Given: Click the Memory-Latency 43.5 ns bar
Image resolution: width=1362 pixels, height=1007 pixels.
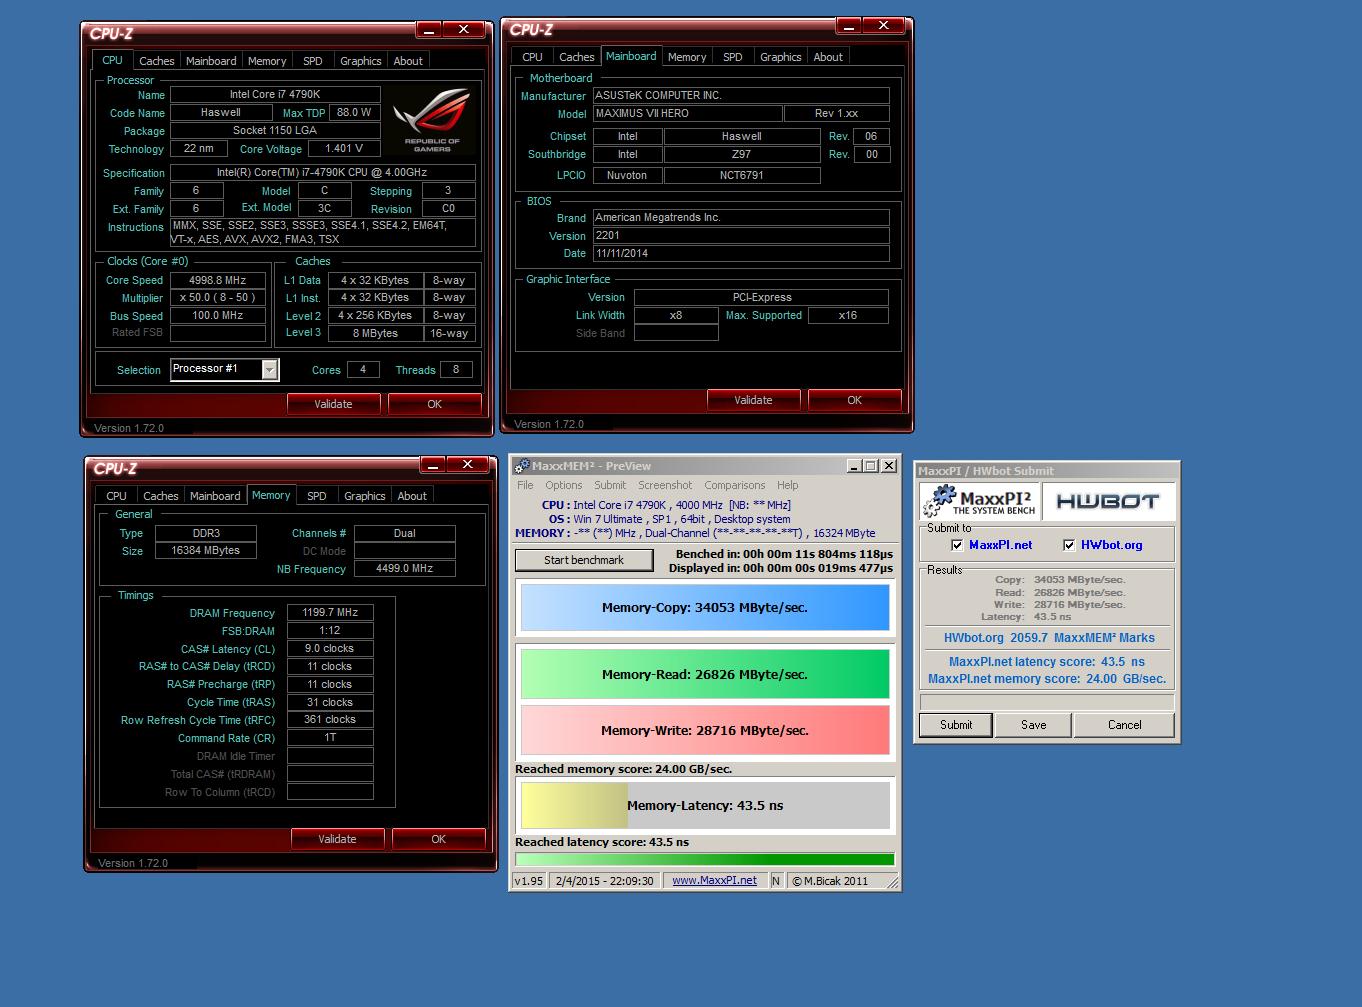Looking at the screenshot, I should [705, 805].
